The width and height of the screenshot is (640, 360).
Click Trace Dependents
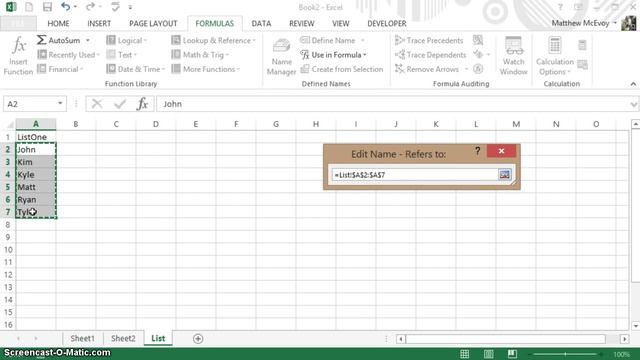coord(430,55)
